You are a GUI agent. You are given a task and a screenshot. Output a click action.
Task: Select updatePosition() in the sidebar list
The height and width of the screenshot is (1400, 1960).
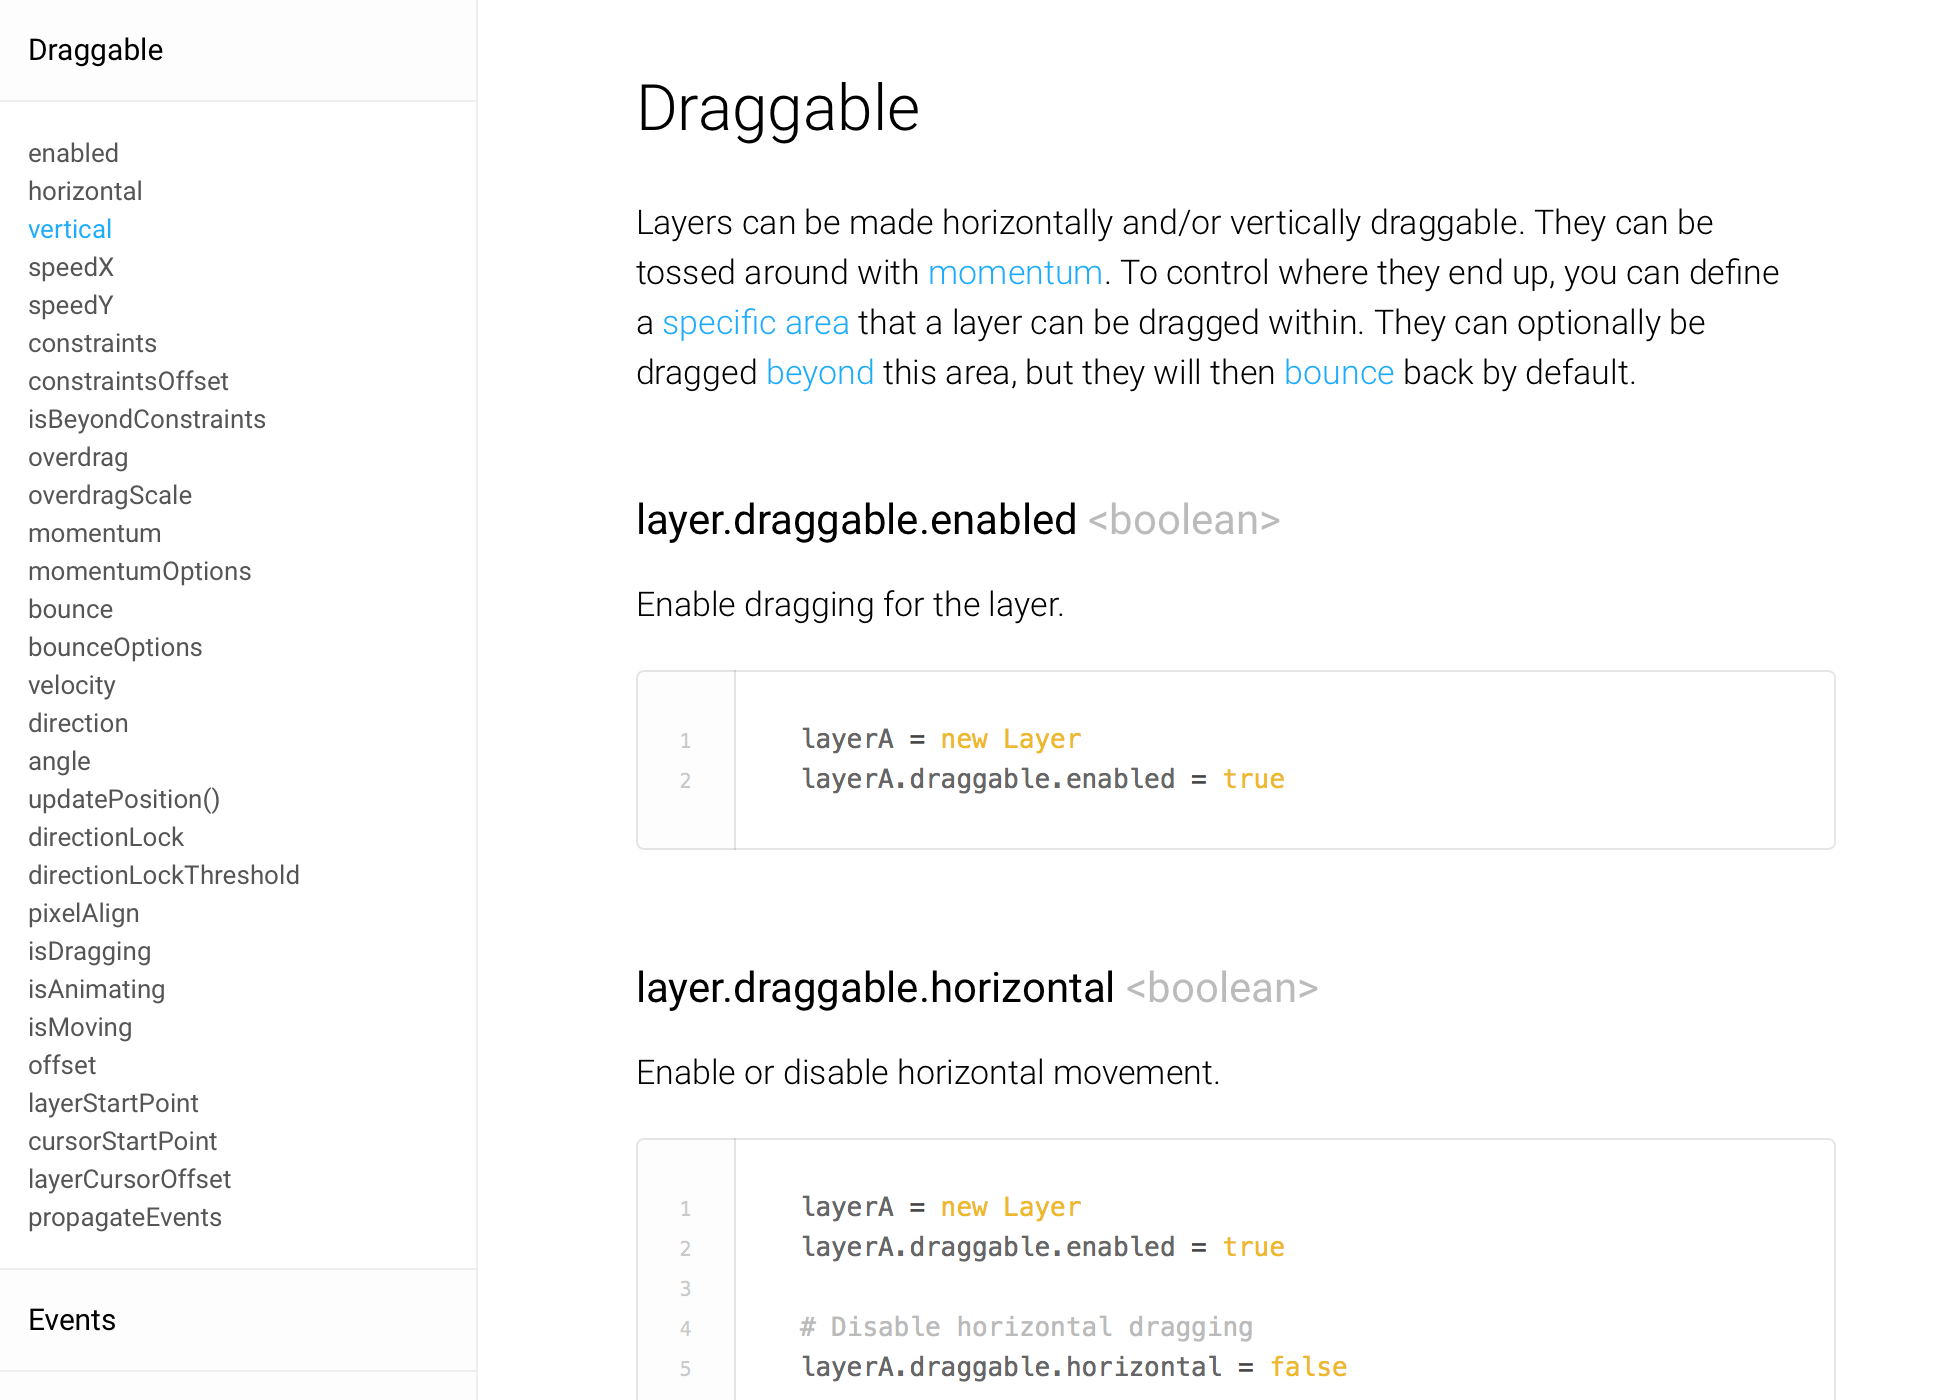[x=124, y=799]
